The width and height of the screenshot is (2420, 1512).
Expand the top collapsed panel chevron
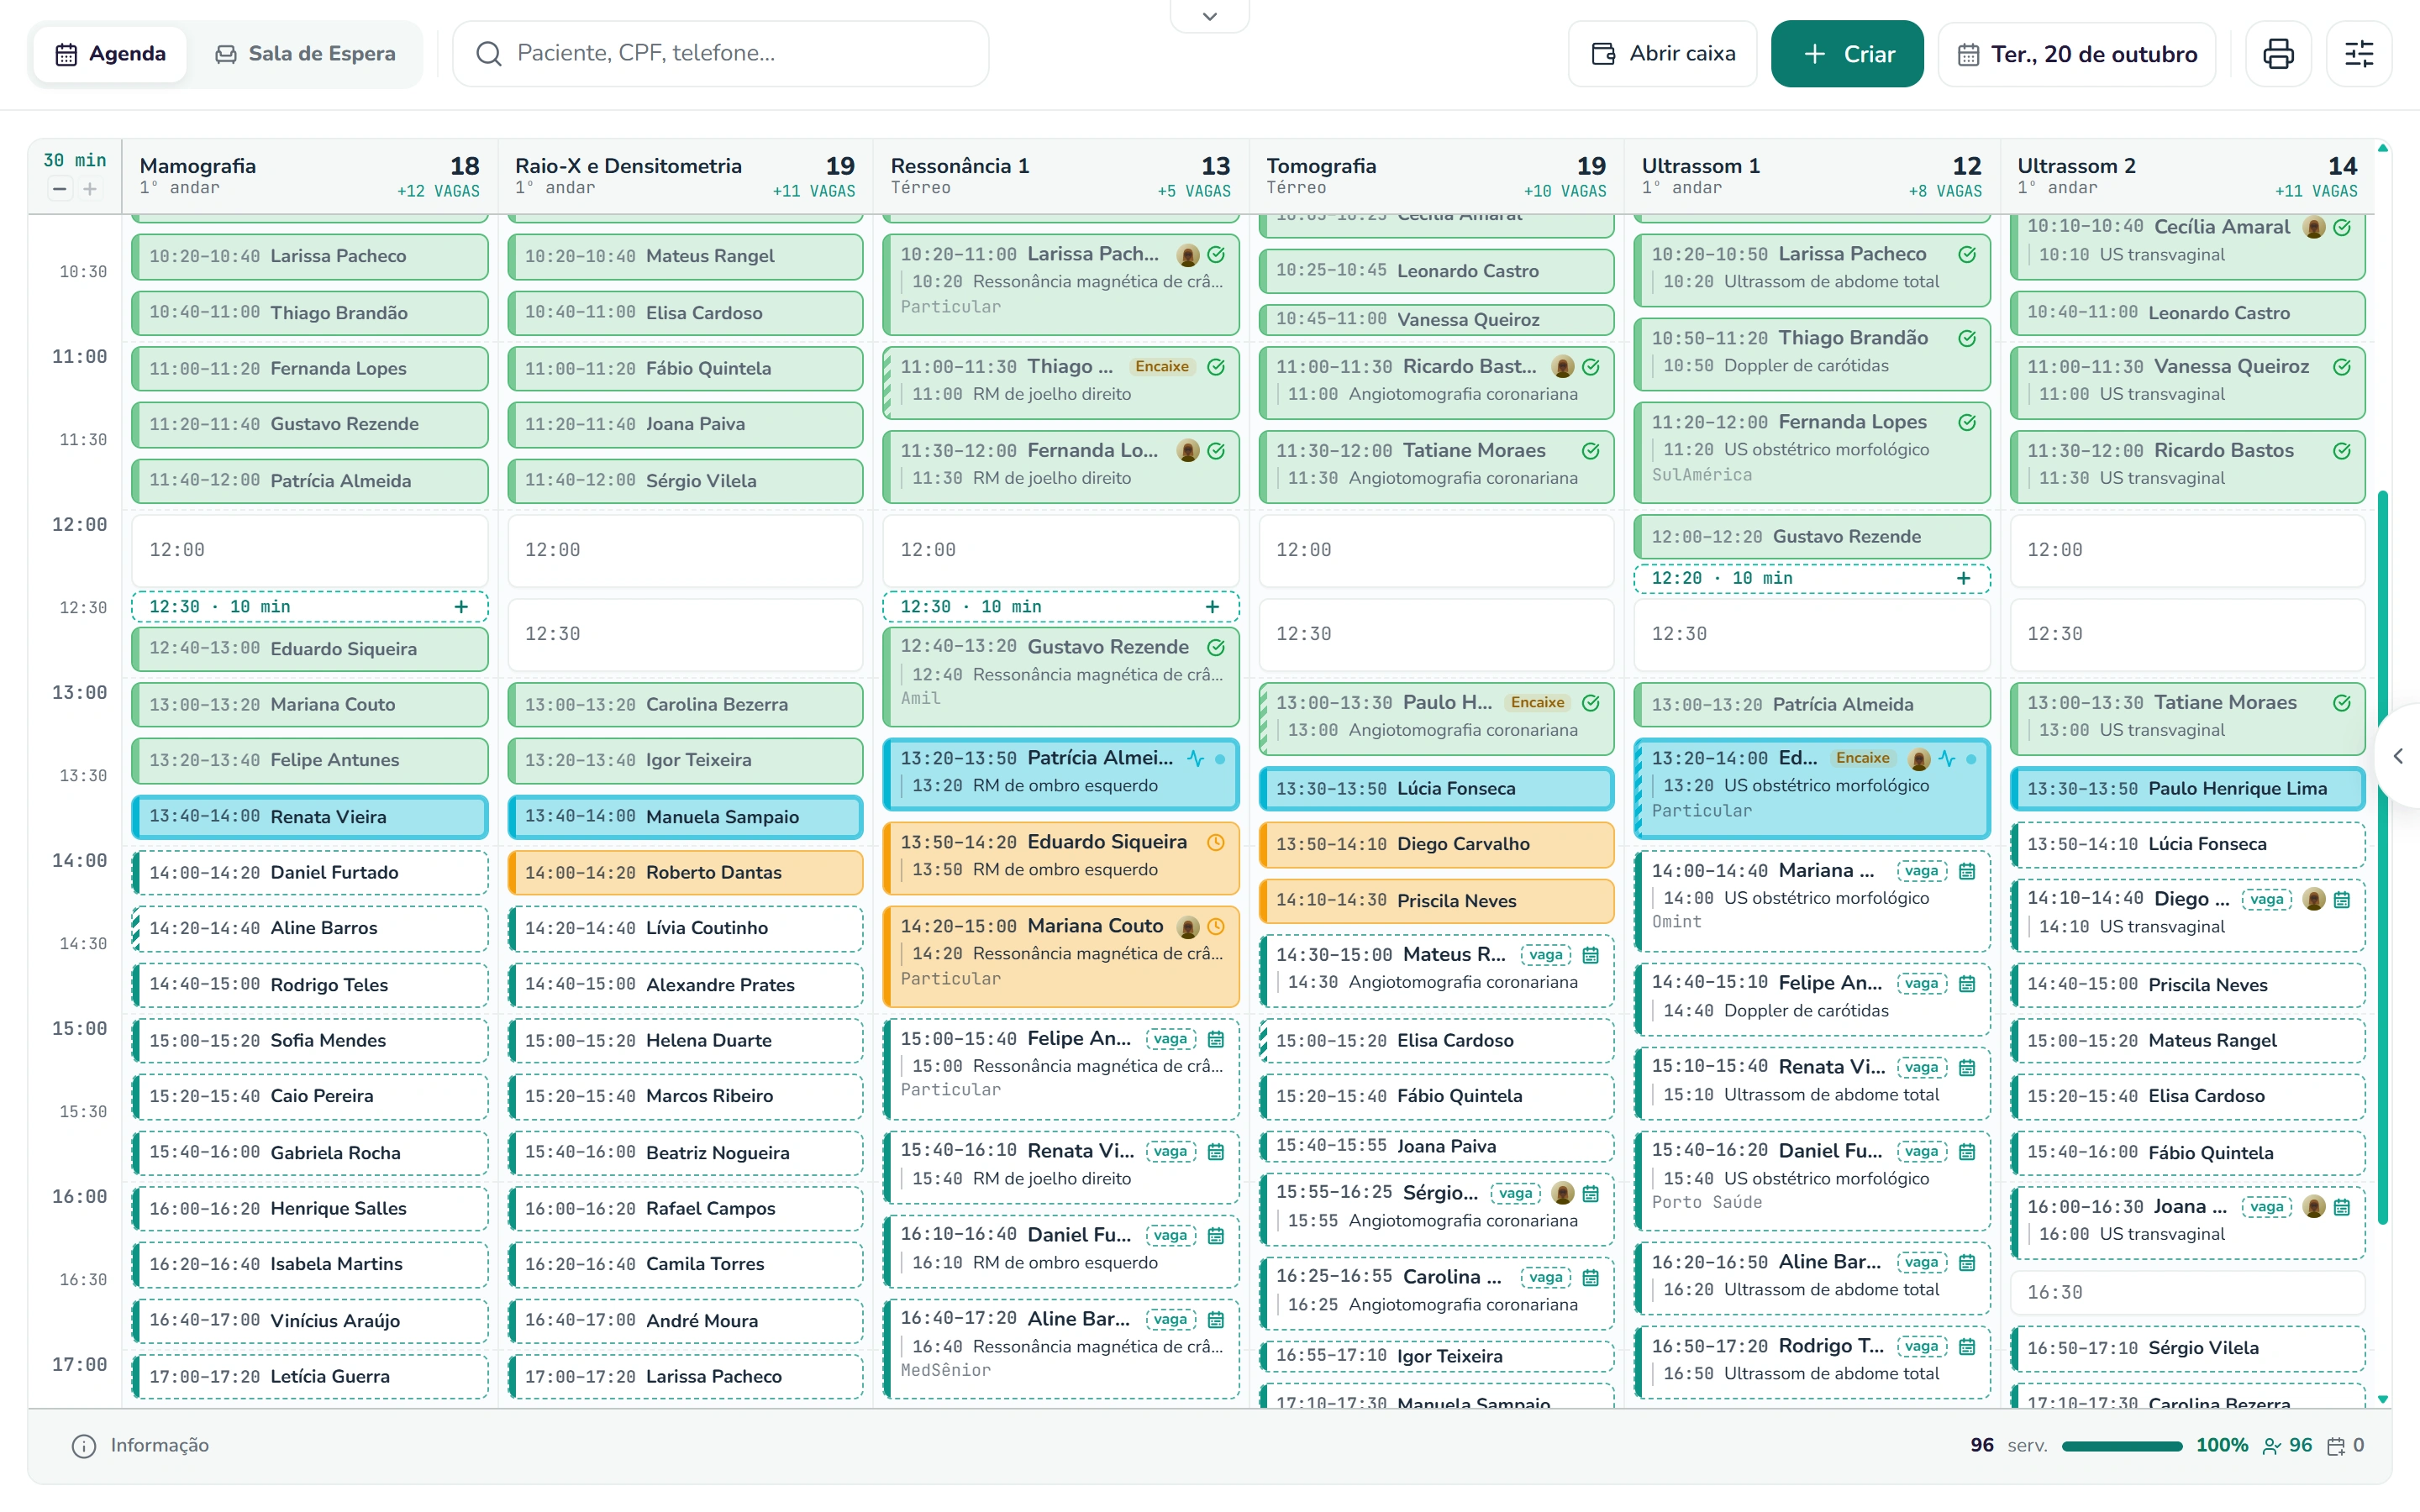click(x=1210, y=16)
